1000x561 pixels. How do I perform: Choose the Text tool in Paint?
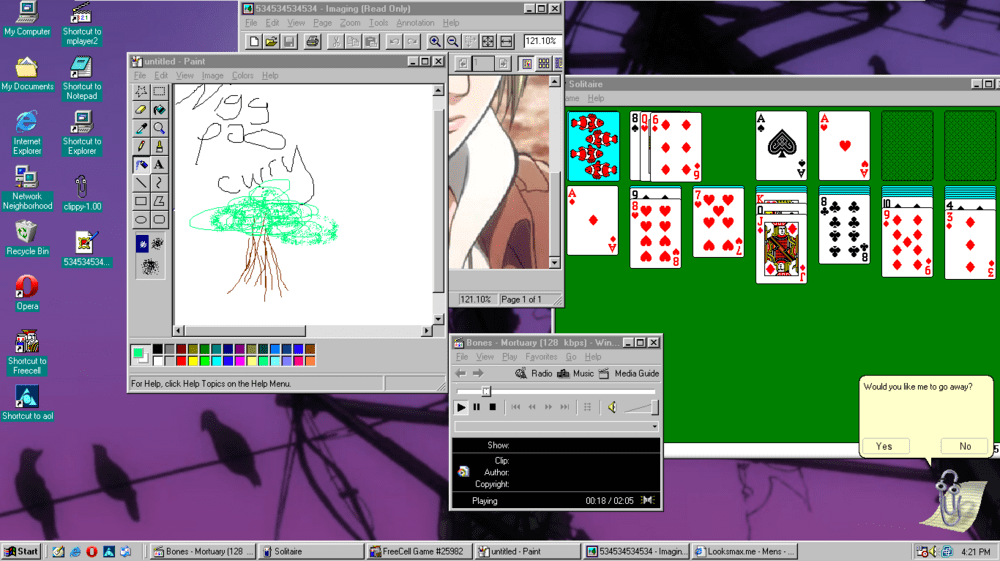tap(159, 164)
